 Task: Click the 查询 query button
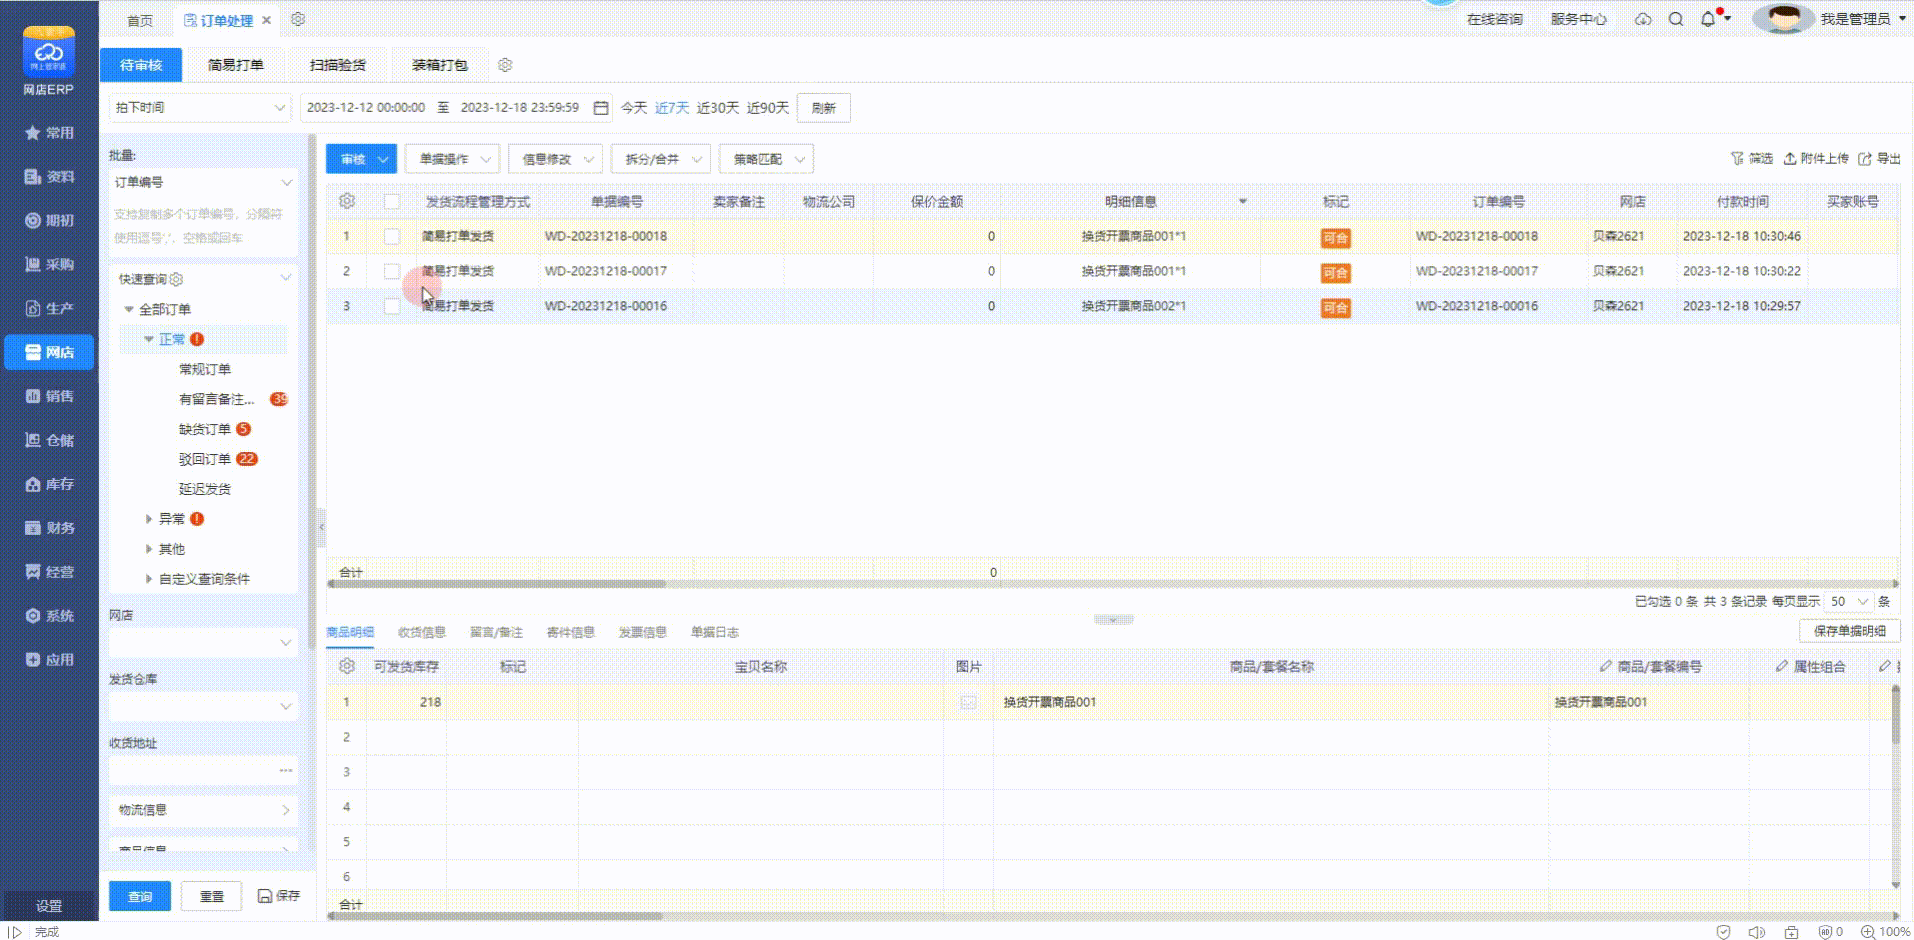(x=140, y=896)
